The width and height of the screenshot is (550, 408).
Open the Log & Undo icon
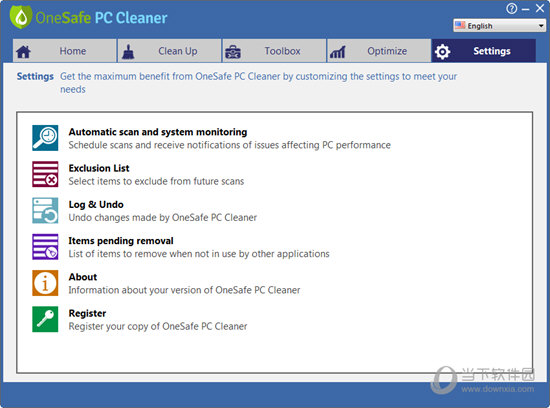click(45, 210)
